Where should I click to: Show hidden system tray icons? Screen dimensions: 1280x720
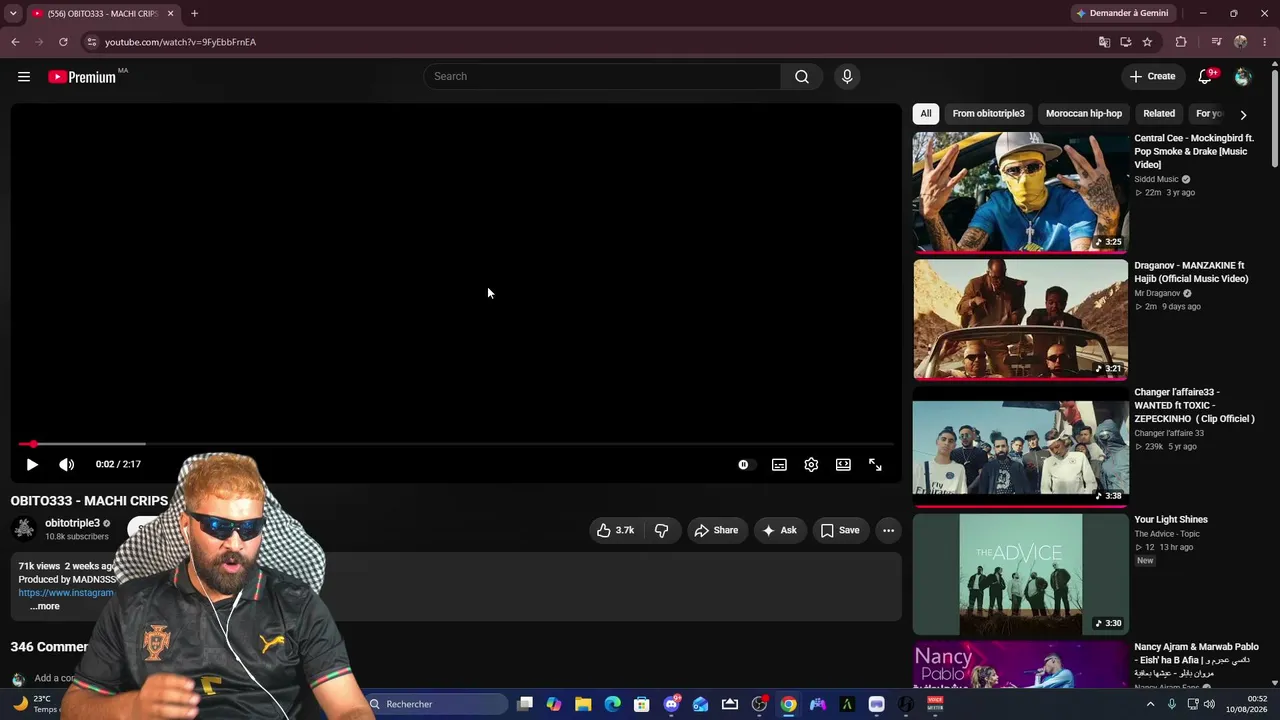(1150, 704)
